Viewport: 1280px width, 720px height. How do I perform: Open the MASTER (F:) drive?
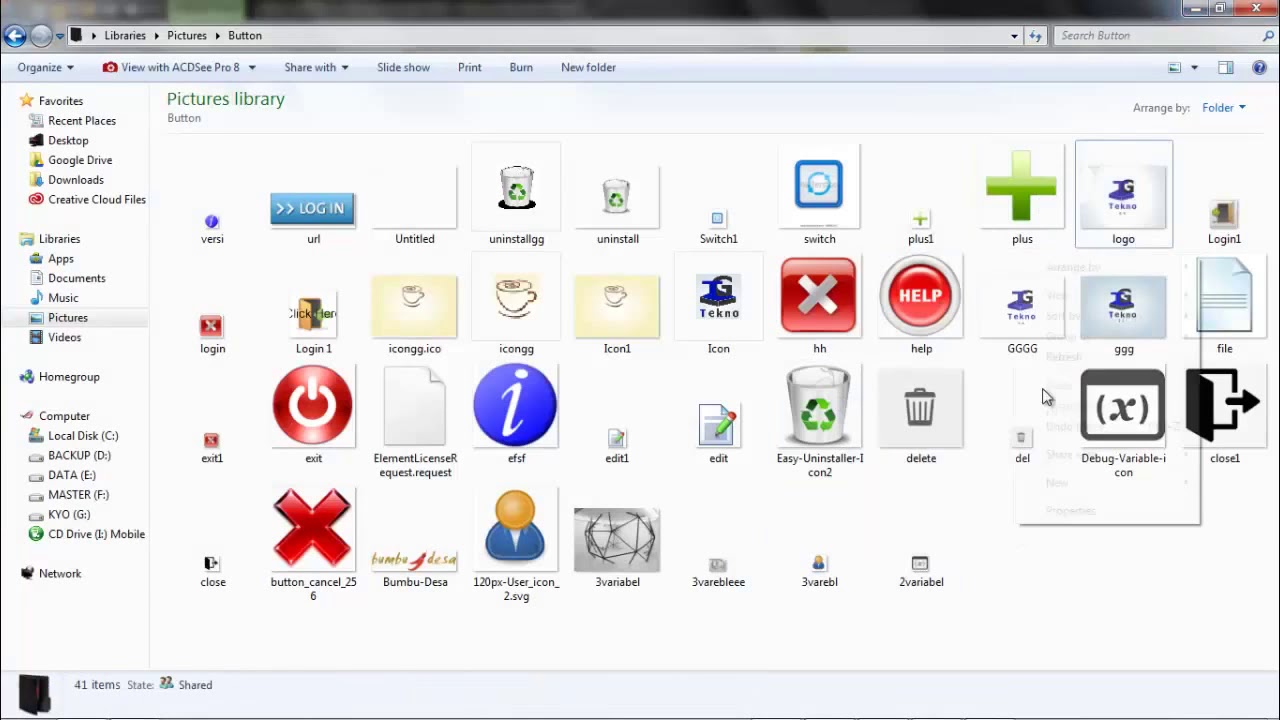pyautogui.click(x=78, y=494)
